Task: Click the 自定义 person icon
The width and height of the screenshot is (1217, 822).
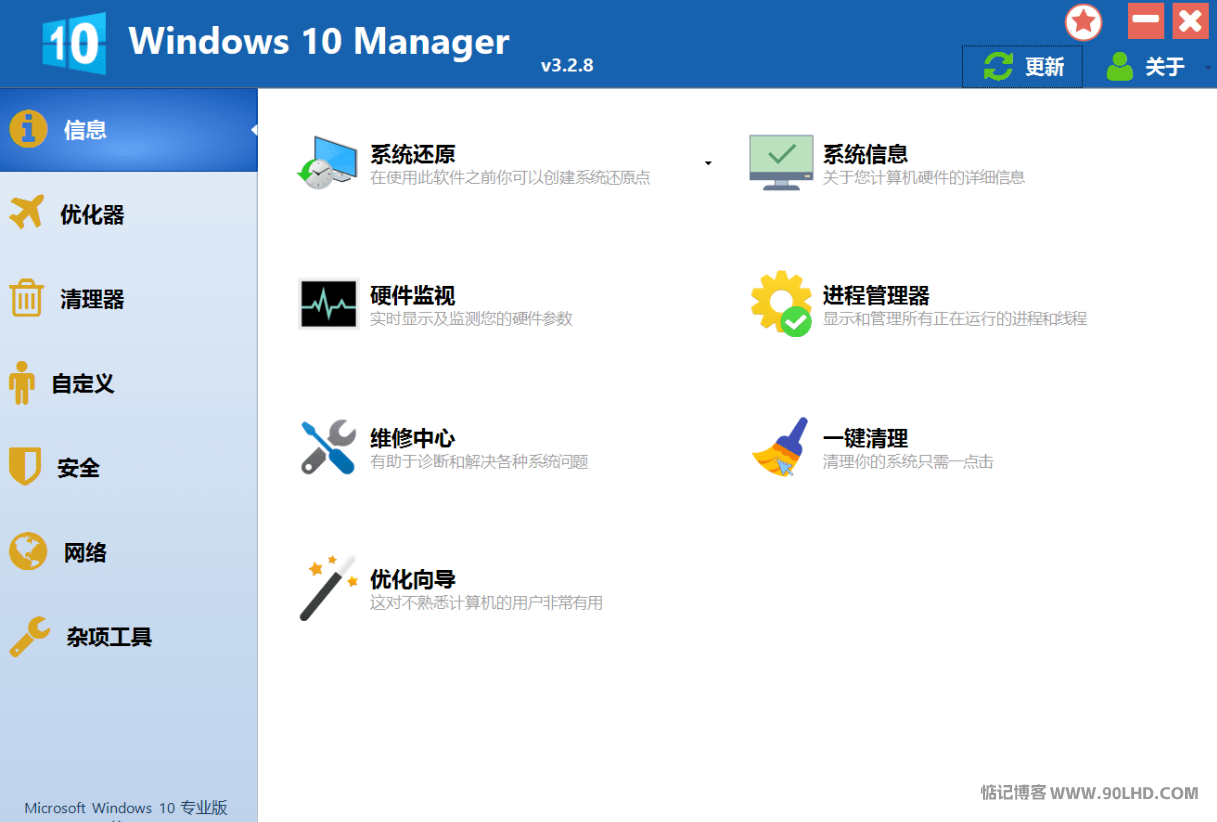Action: (21, 383)
